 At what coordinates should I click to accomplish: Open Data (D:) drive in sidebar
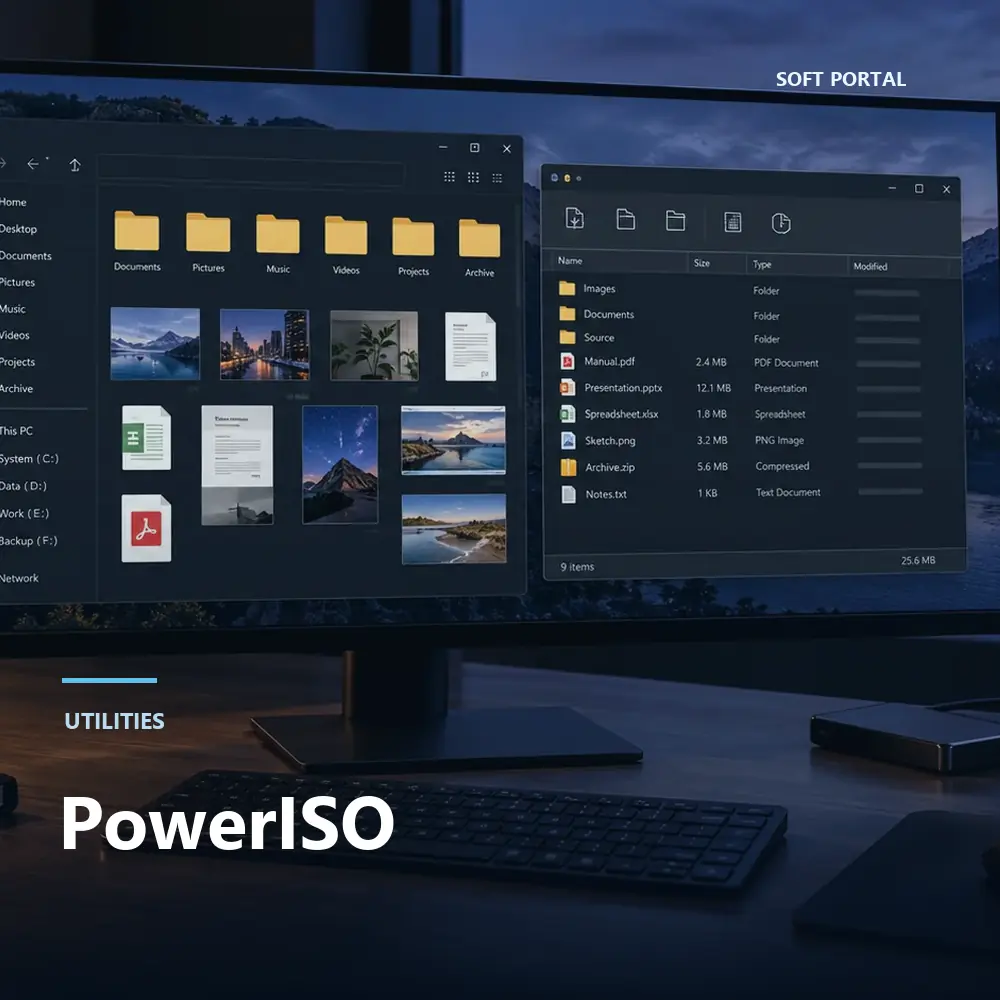tap(23, 486)
